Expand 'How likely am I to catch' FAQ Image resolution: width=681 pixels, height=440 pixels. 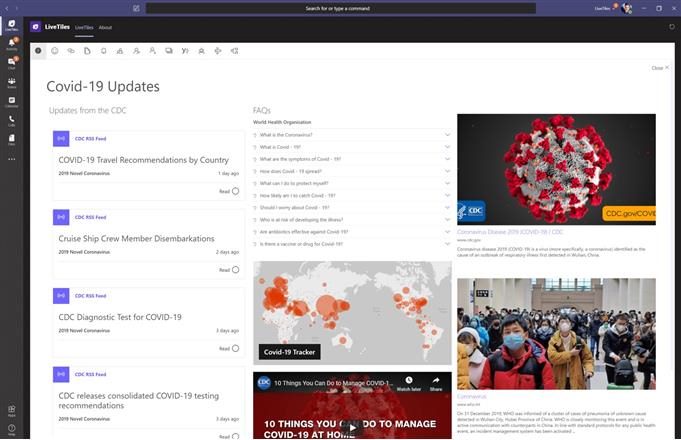tap(352, 195)
